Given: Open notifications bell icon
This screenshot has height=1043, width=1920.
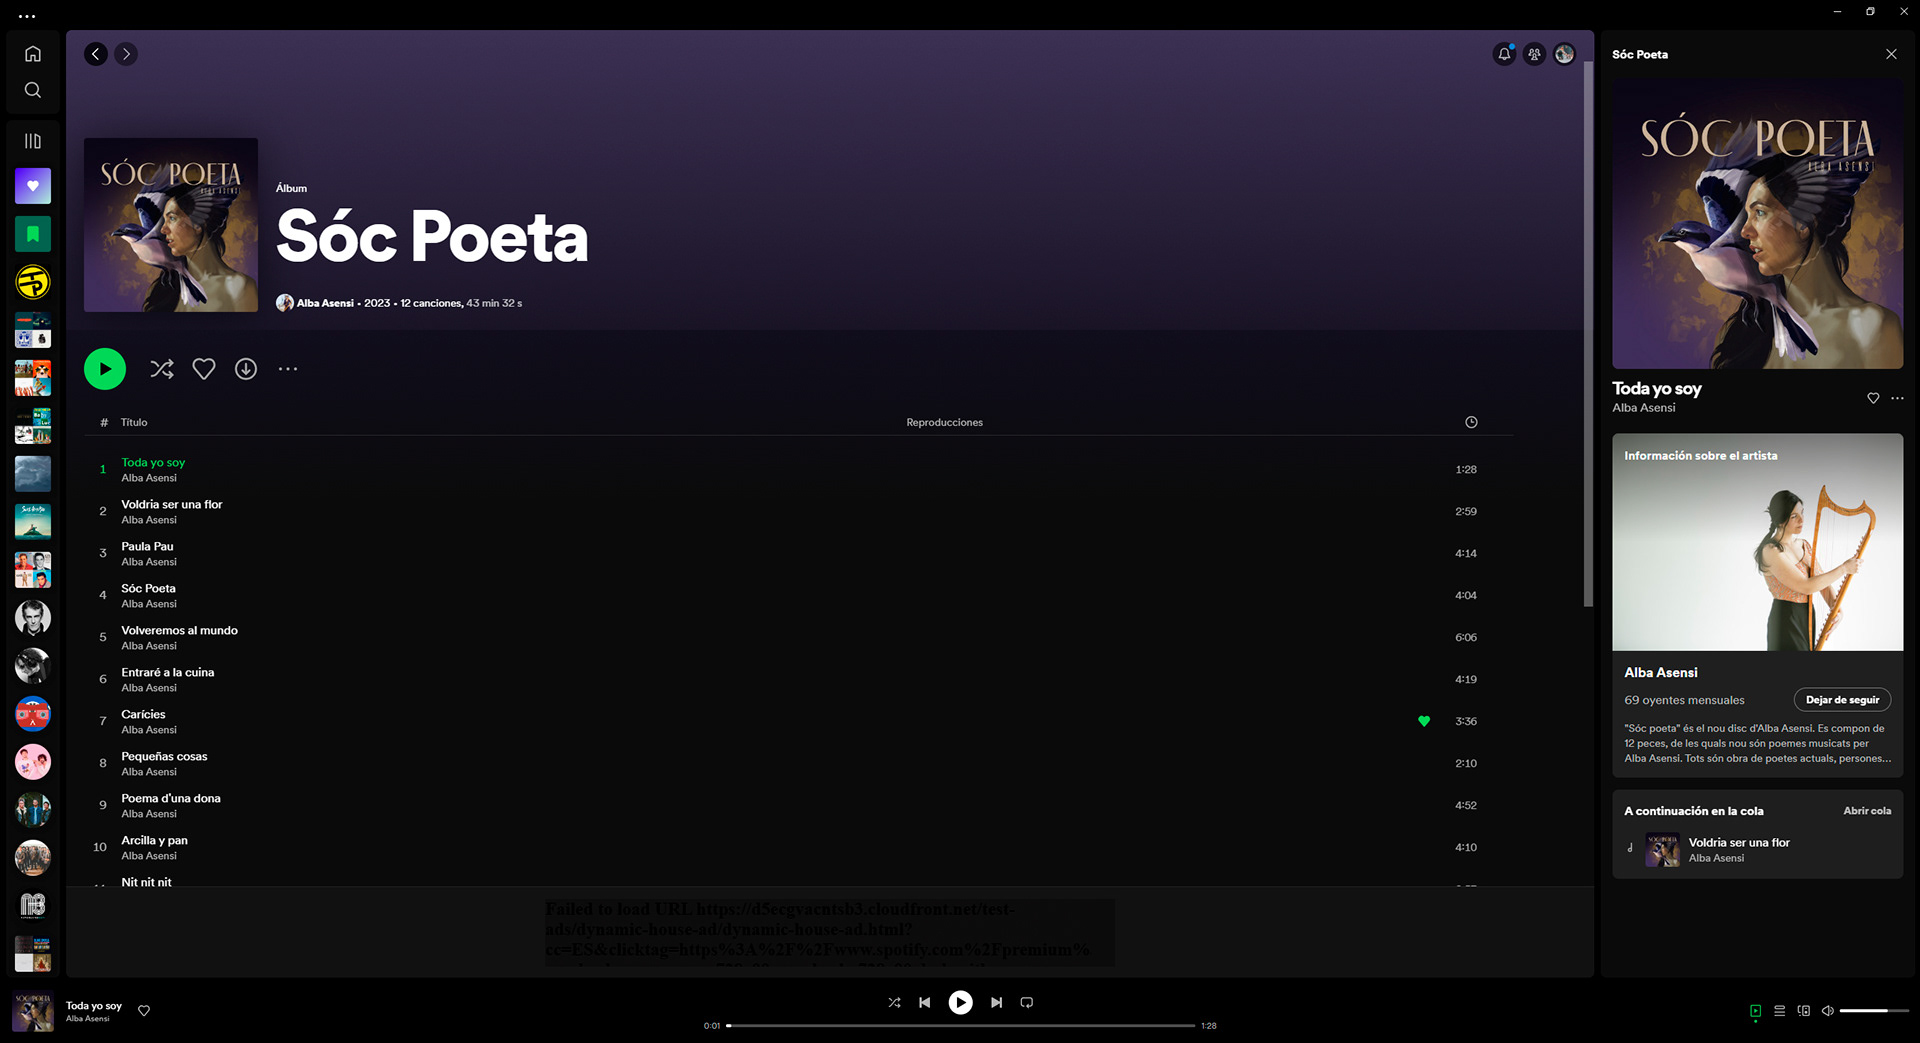Looking at the screenshot, I should (x=1504, y=54).
